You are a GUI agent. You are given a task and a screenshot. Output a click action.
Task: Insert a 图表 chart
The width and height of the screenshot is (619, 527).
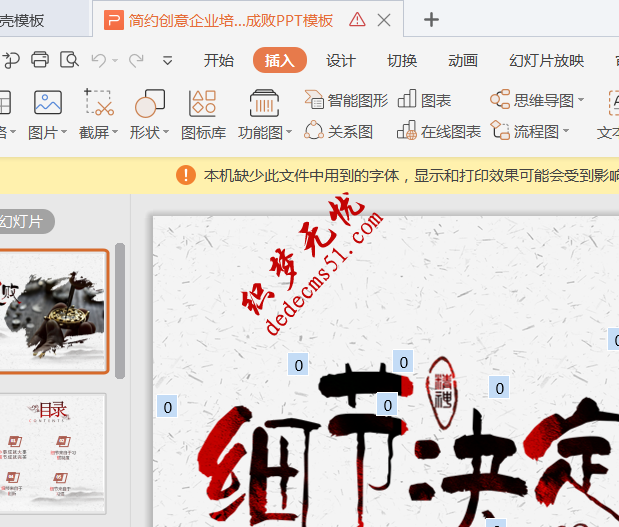tap(424, 100)
